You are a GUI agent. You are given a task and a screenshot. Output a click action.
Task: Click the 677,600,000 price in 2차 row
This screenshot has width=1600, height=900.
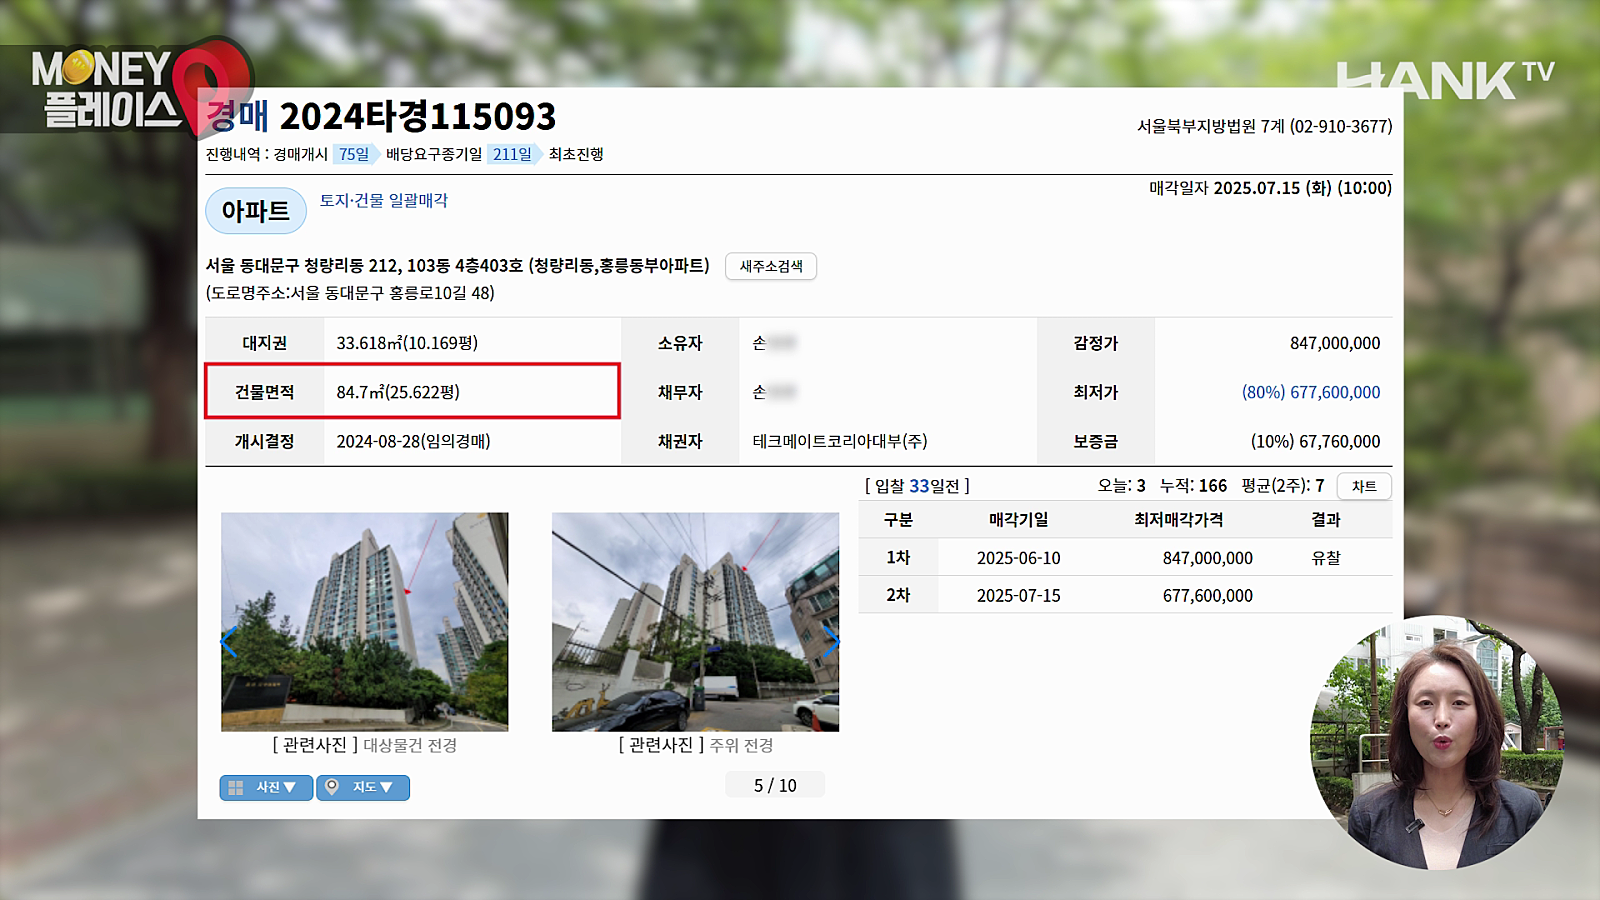coord(1207,595)
